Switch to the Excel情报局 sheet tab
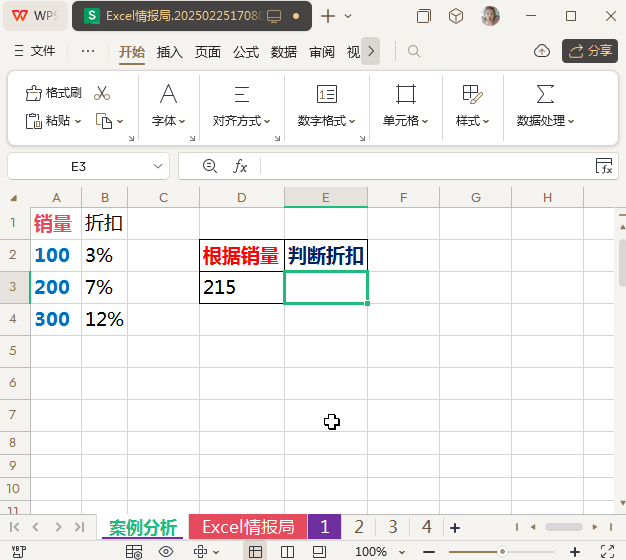Viewport: 626px width, 560px height. pos(247,527)
